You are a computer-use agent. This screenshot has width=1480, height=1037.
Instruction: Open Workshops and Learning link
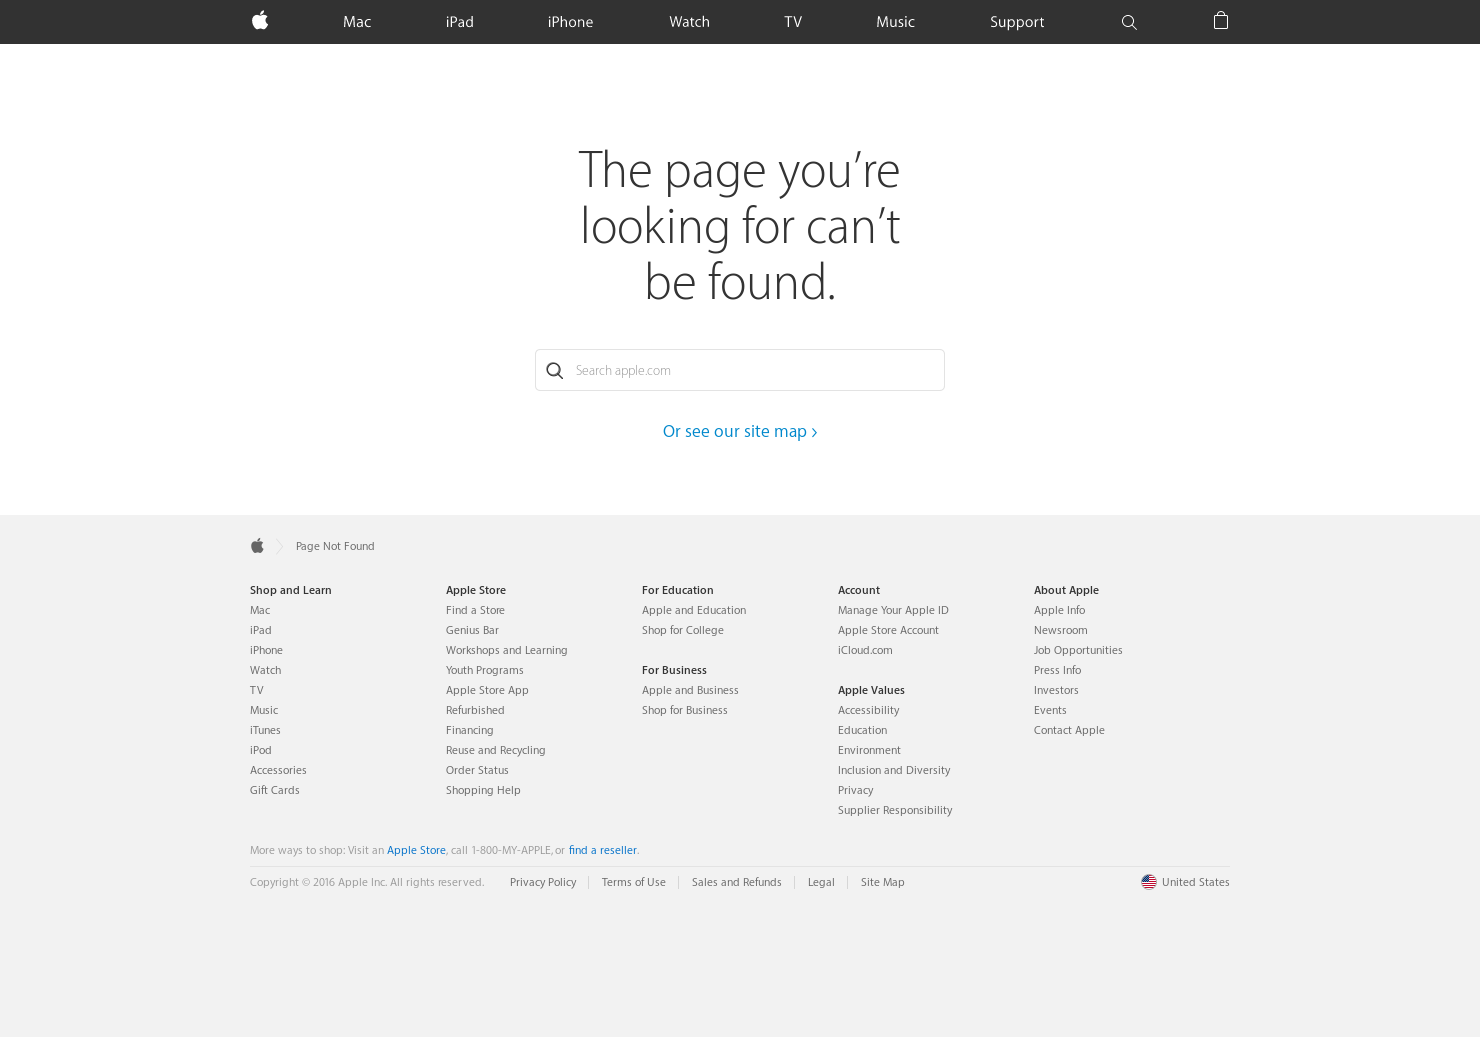[506, 650]
